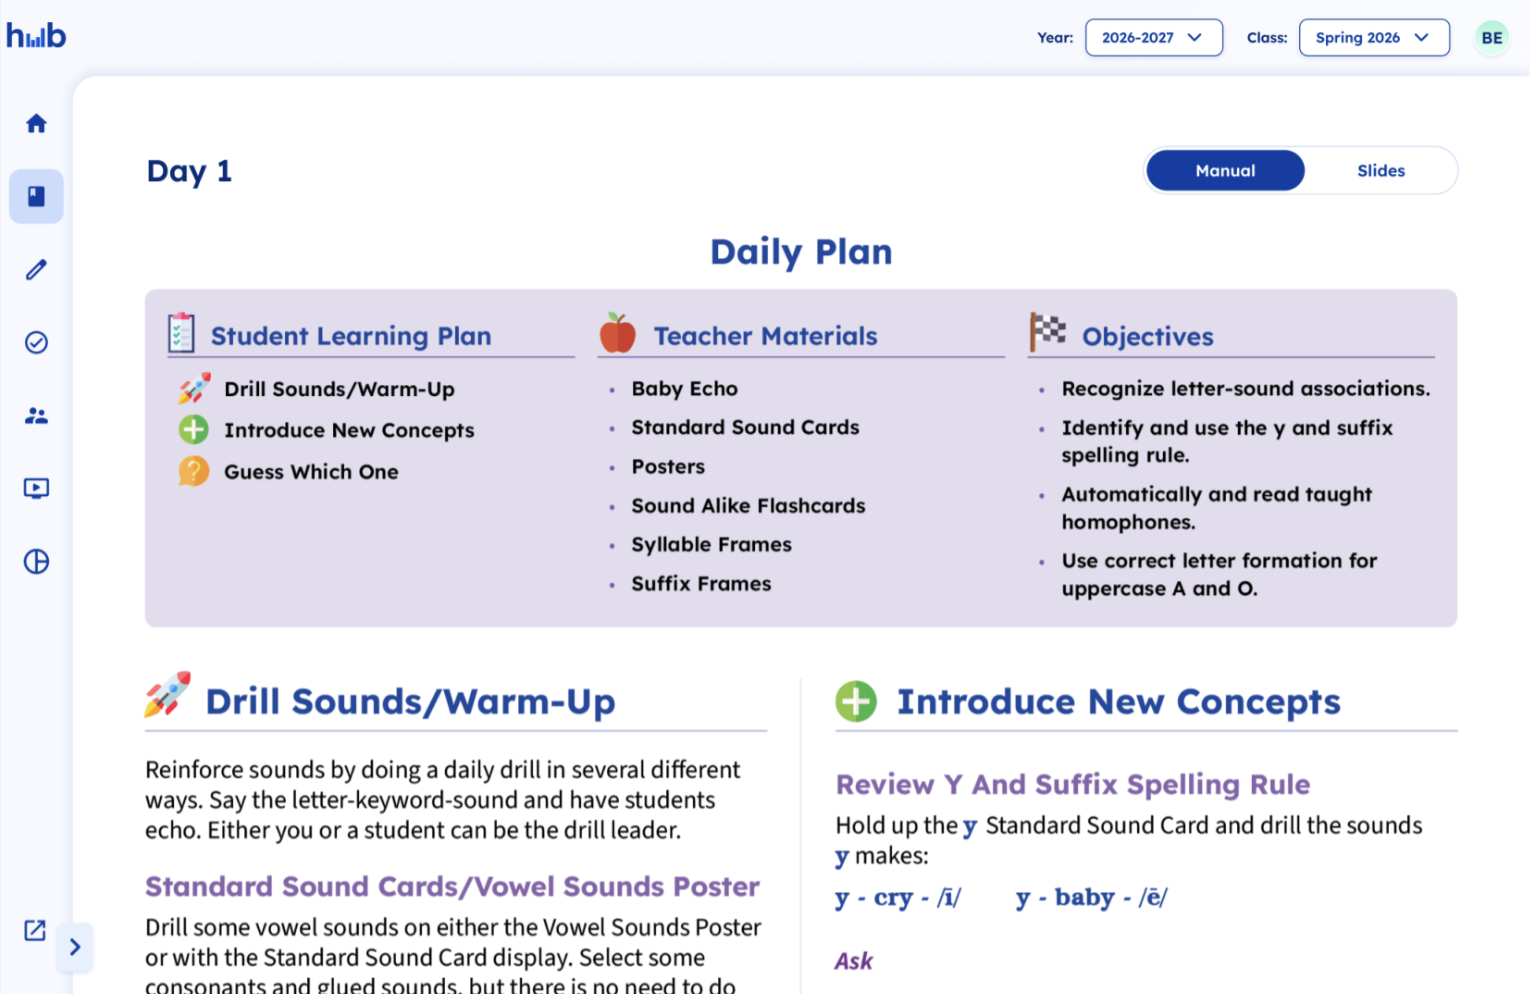The height and width of the screenshot is (994, 1530).
Task: Click the external link icon in sidebar
Action: 33,930
